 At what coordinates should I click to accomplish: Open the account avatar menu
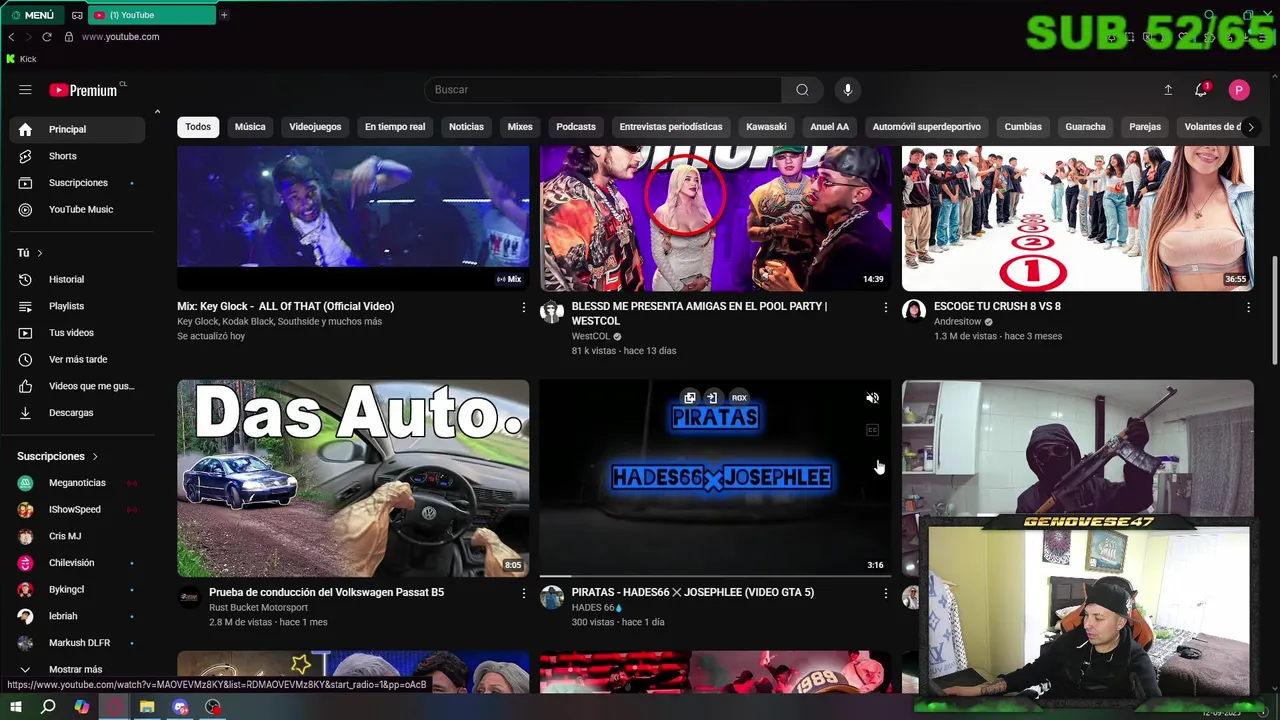(1239, 90)
